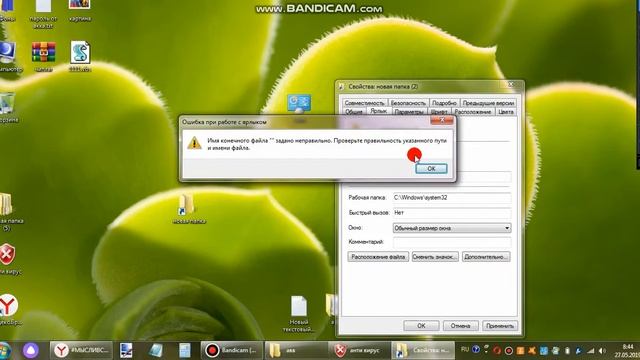Click 'Применить' in the Properties window
The height and width of the screenshot is (360, 640).
(x=500, y=326)
